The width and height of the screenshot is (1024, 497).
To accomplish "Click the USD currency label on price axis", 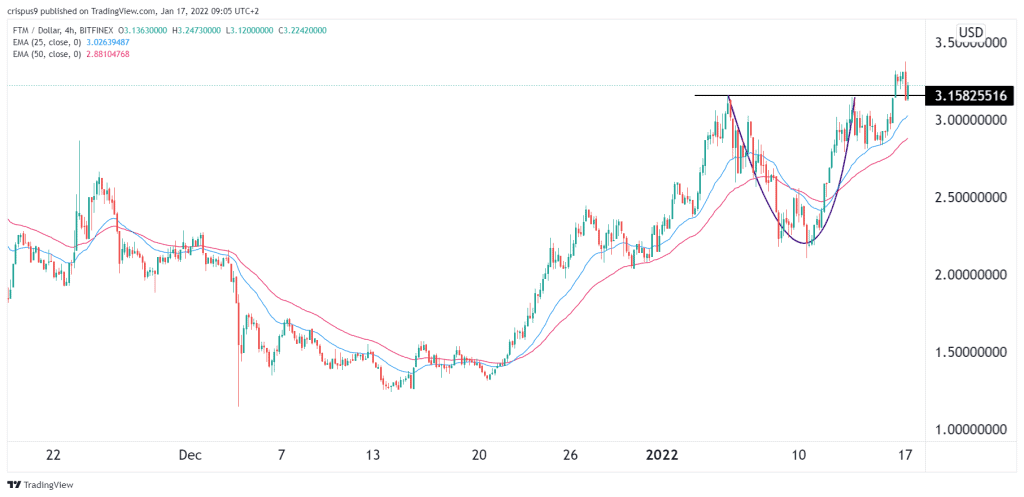I will tap(970, 32).
